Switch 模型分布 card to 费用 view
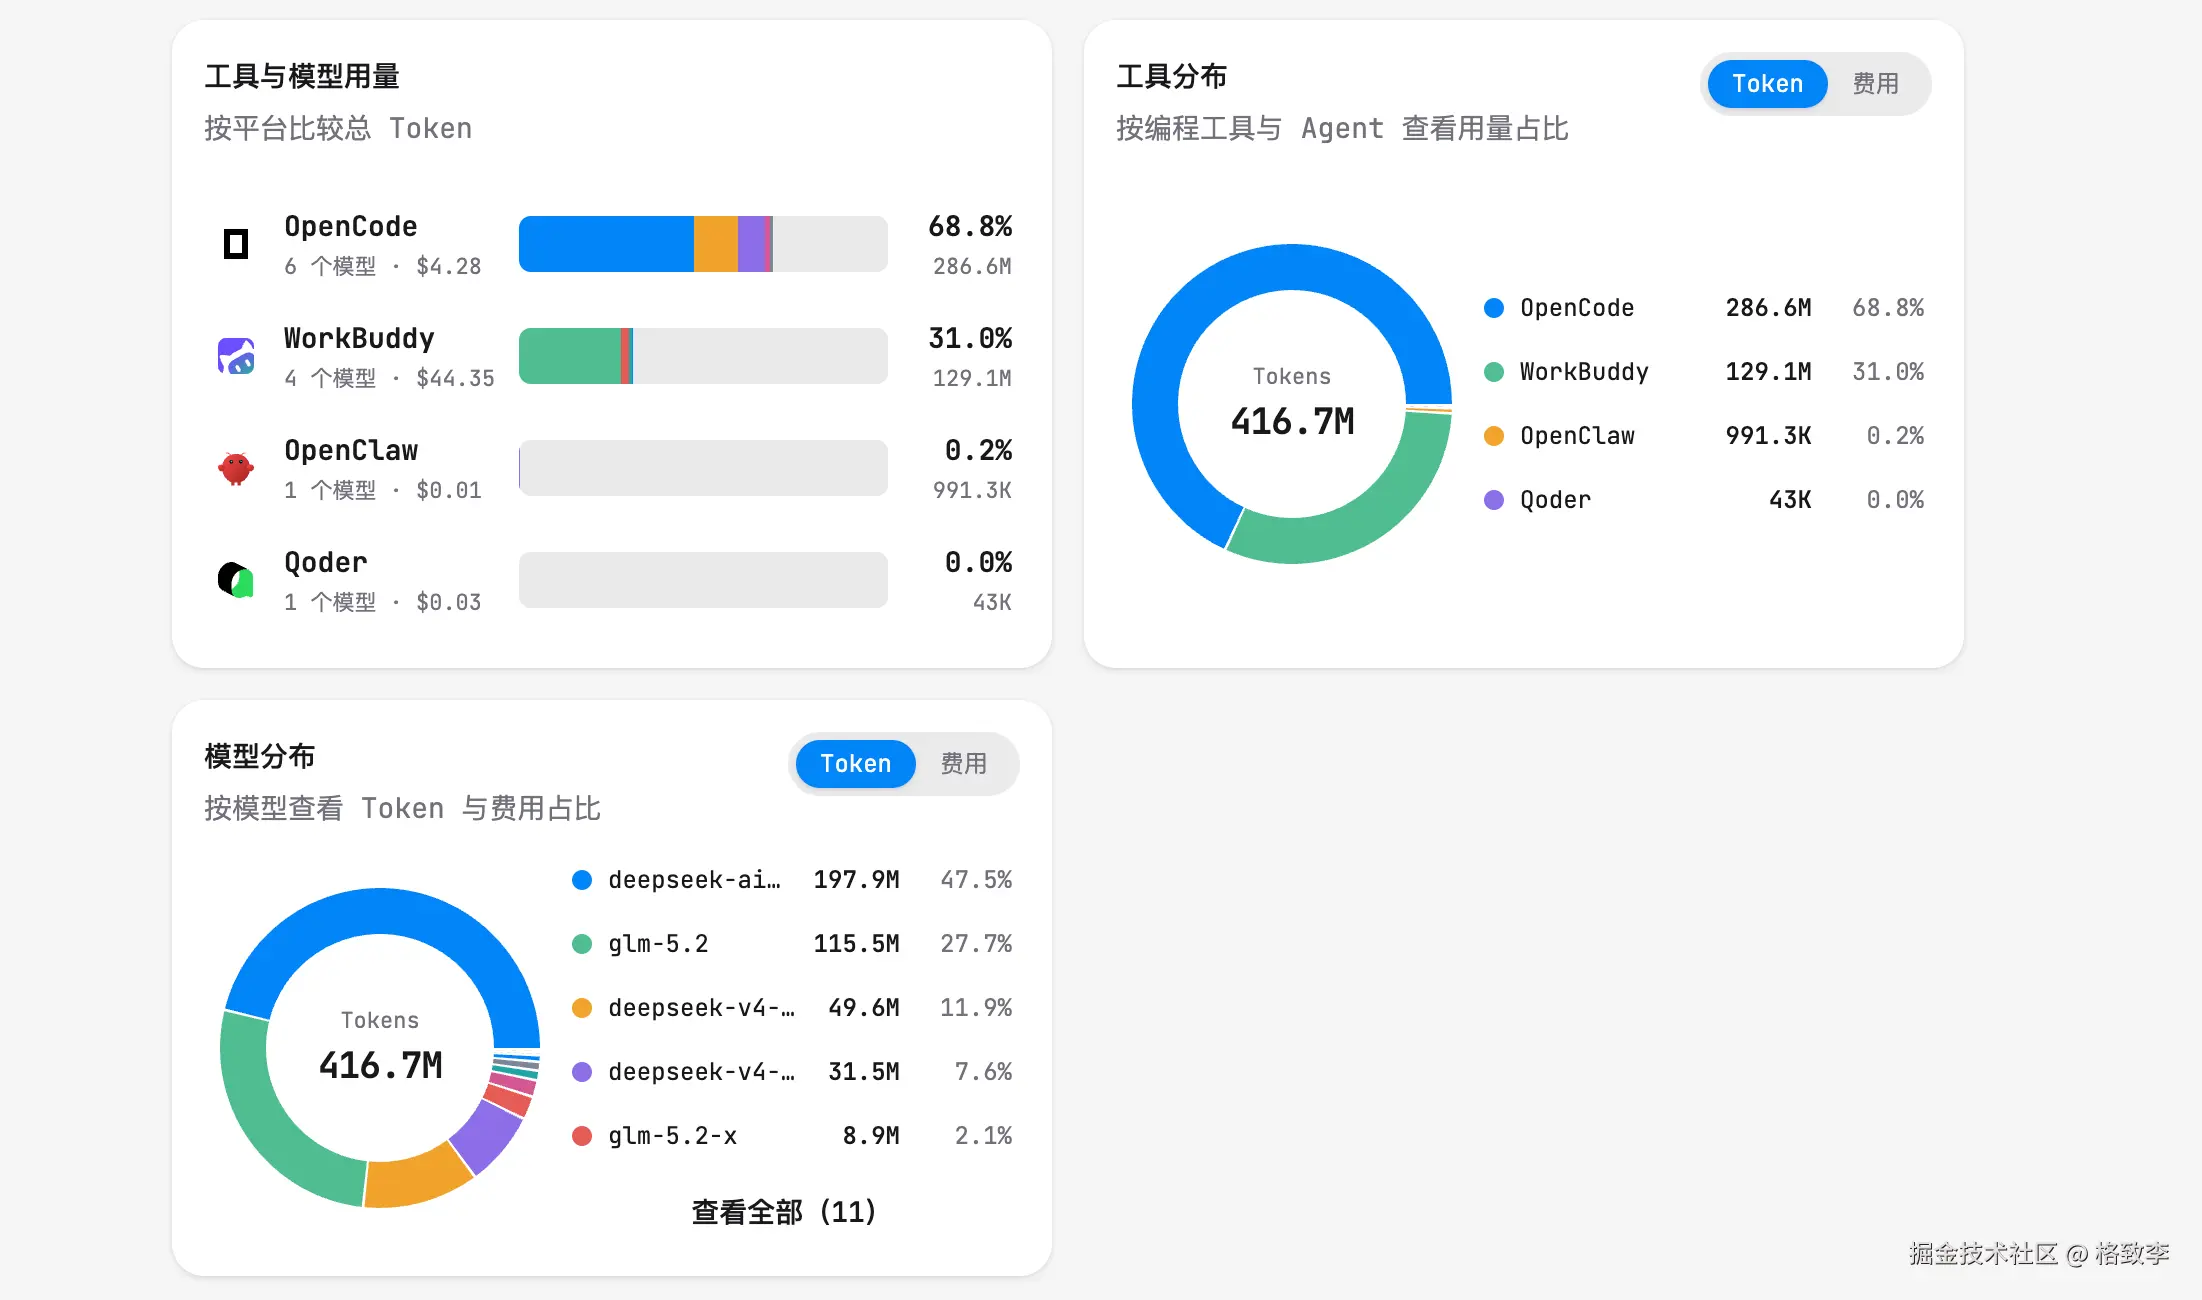This screenshot has height=1300, width=2202. (x=963, y=764)
